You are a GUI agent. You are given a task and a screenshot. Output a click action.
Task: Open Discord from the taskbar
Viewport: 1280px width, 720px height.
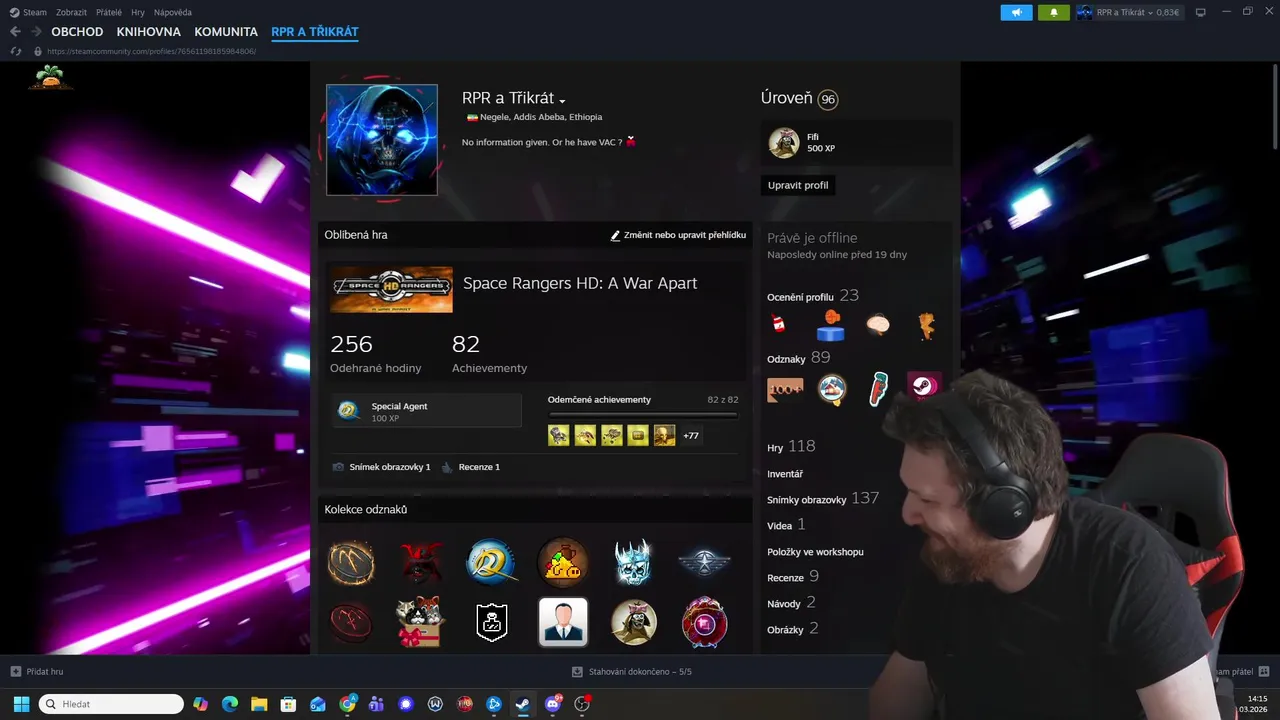click(x=553, y=704)
